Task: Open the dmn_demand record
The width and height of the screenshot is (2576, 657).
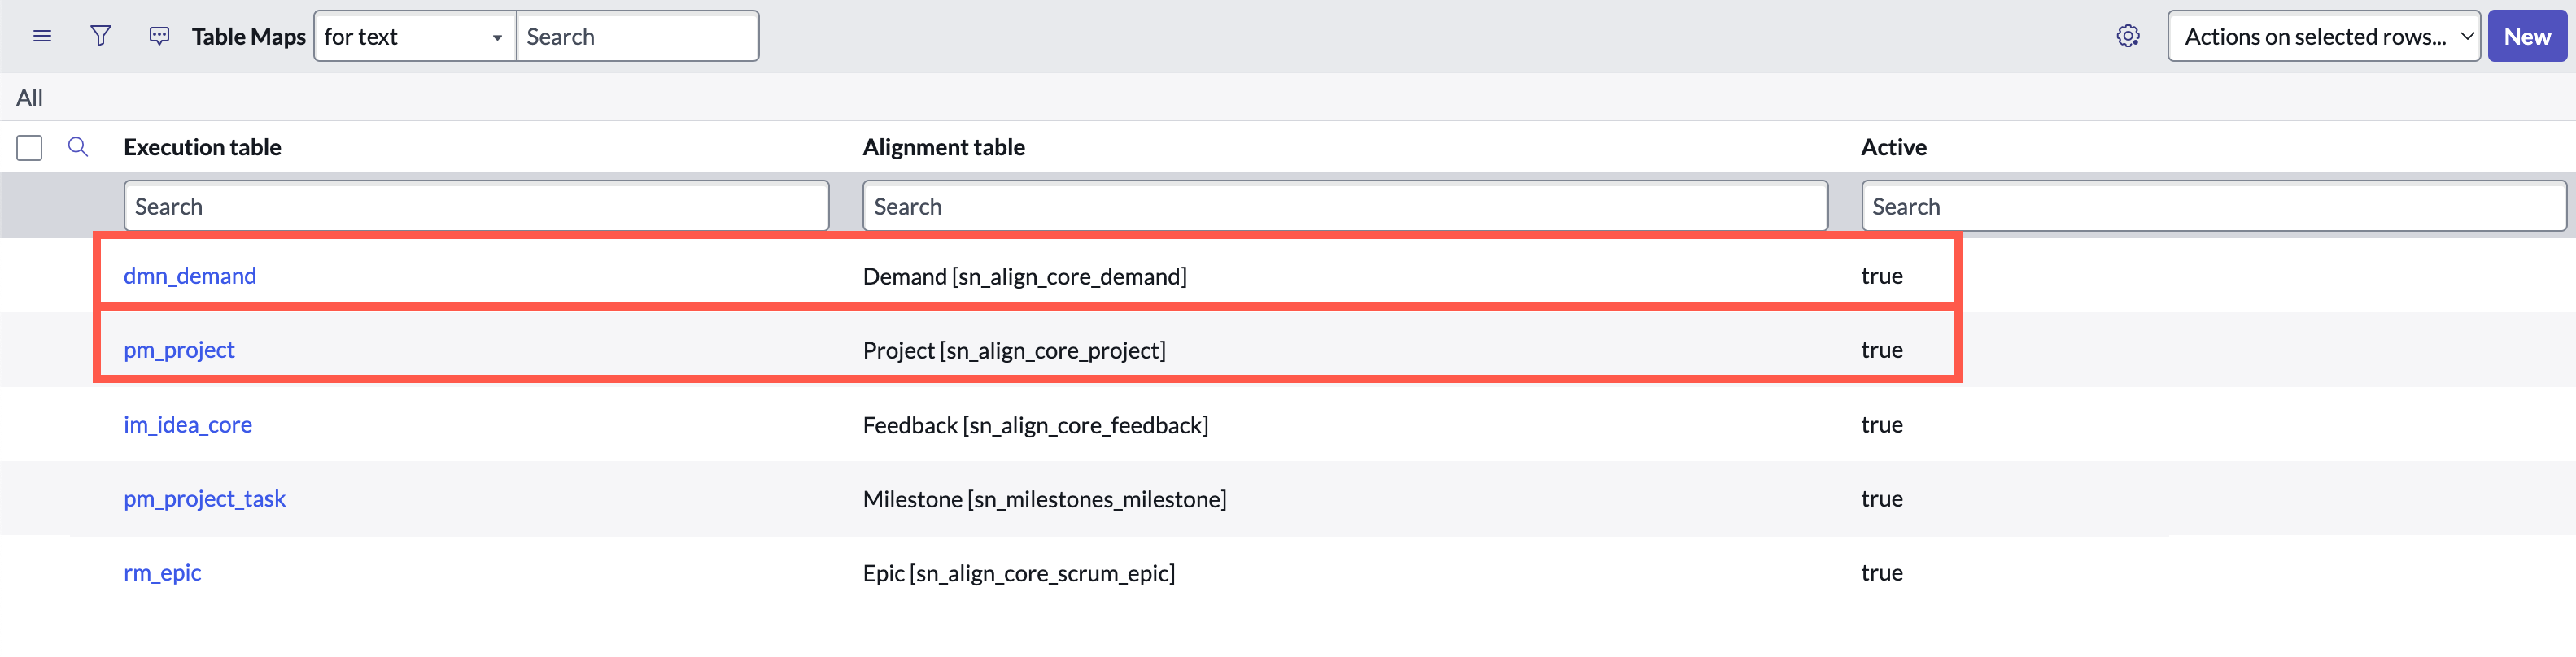Action: [x=190, y=276]
